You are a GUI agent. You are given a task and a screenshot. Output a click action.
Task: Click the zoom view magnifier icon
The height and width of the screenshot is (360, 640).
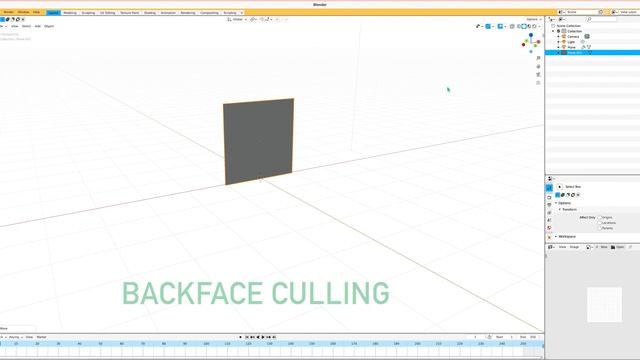538,58
